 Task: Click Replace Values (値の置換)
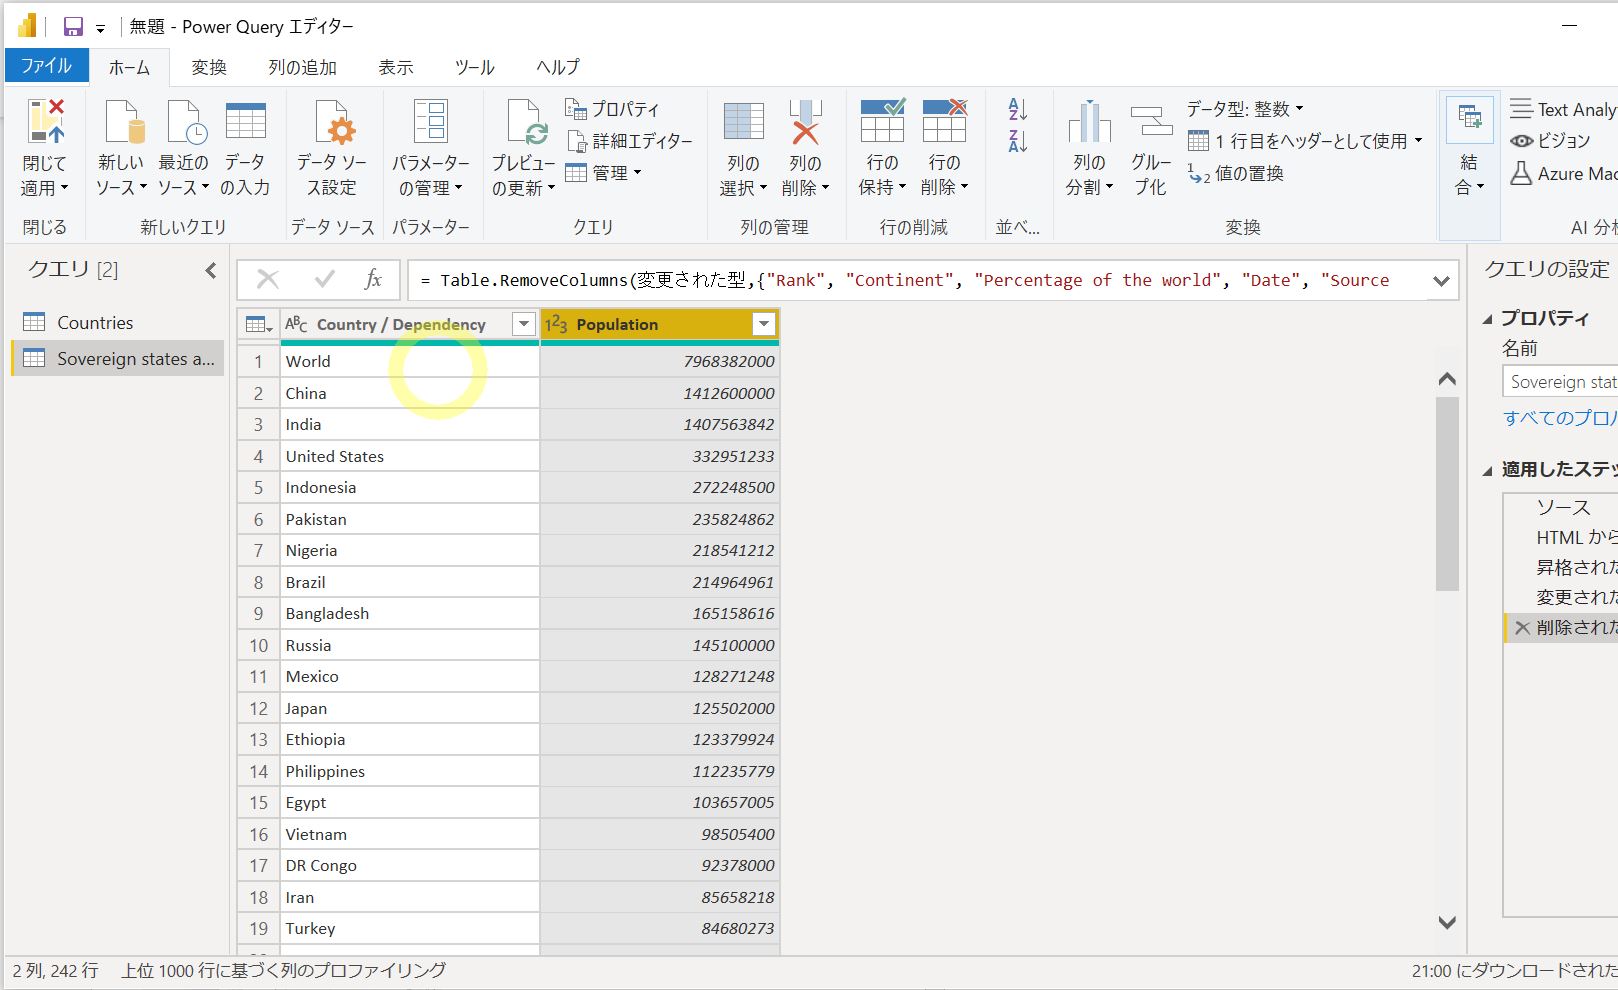tap(1236, 174)
